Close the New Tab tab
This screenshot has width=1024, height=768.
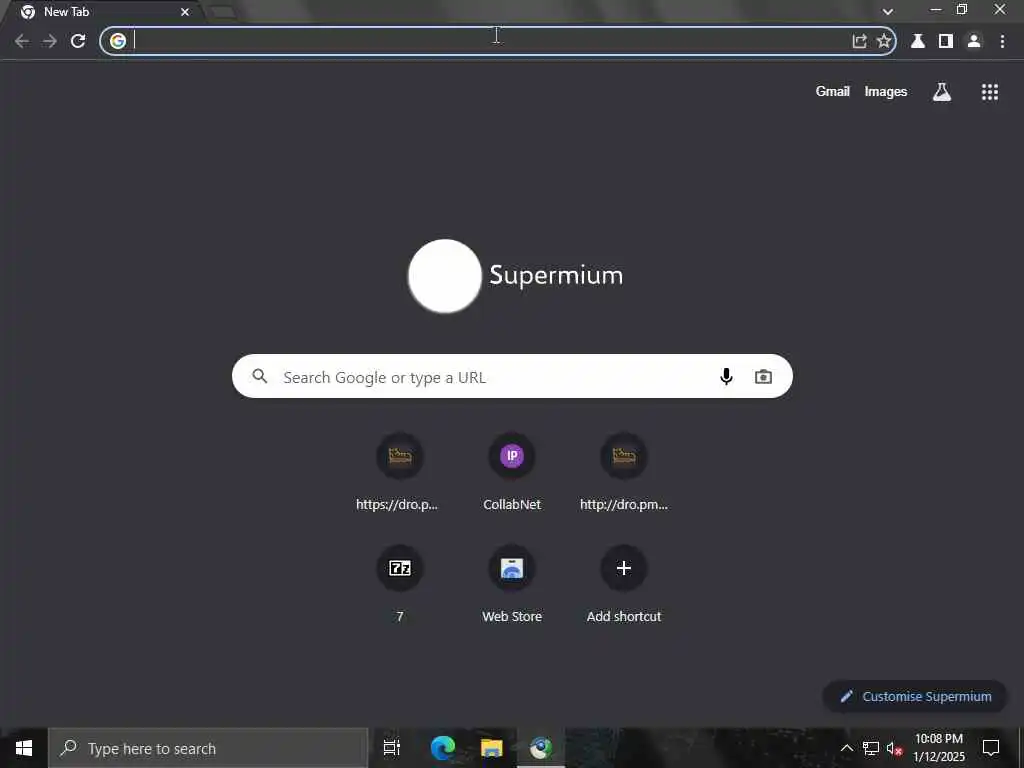point(185,12)
